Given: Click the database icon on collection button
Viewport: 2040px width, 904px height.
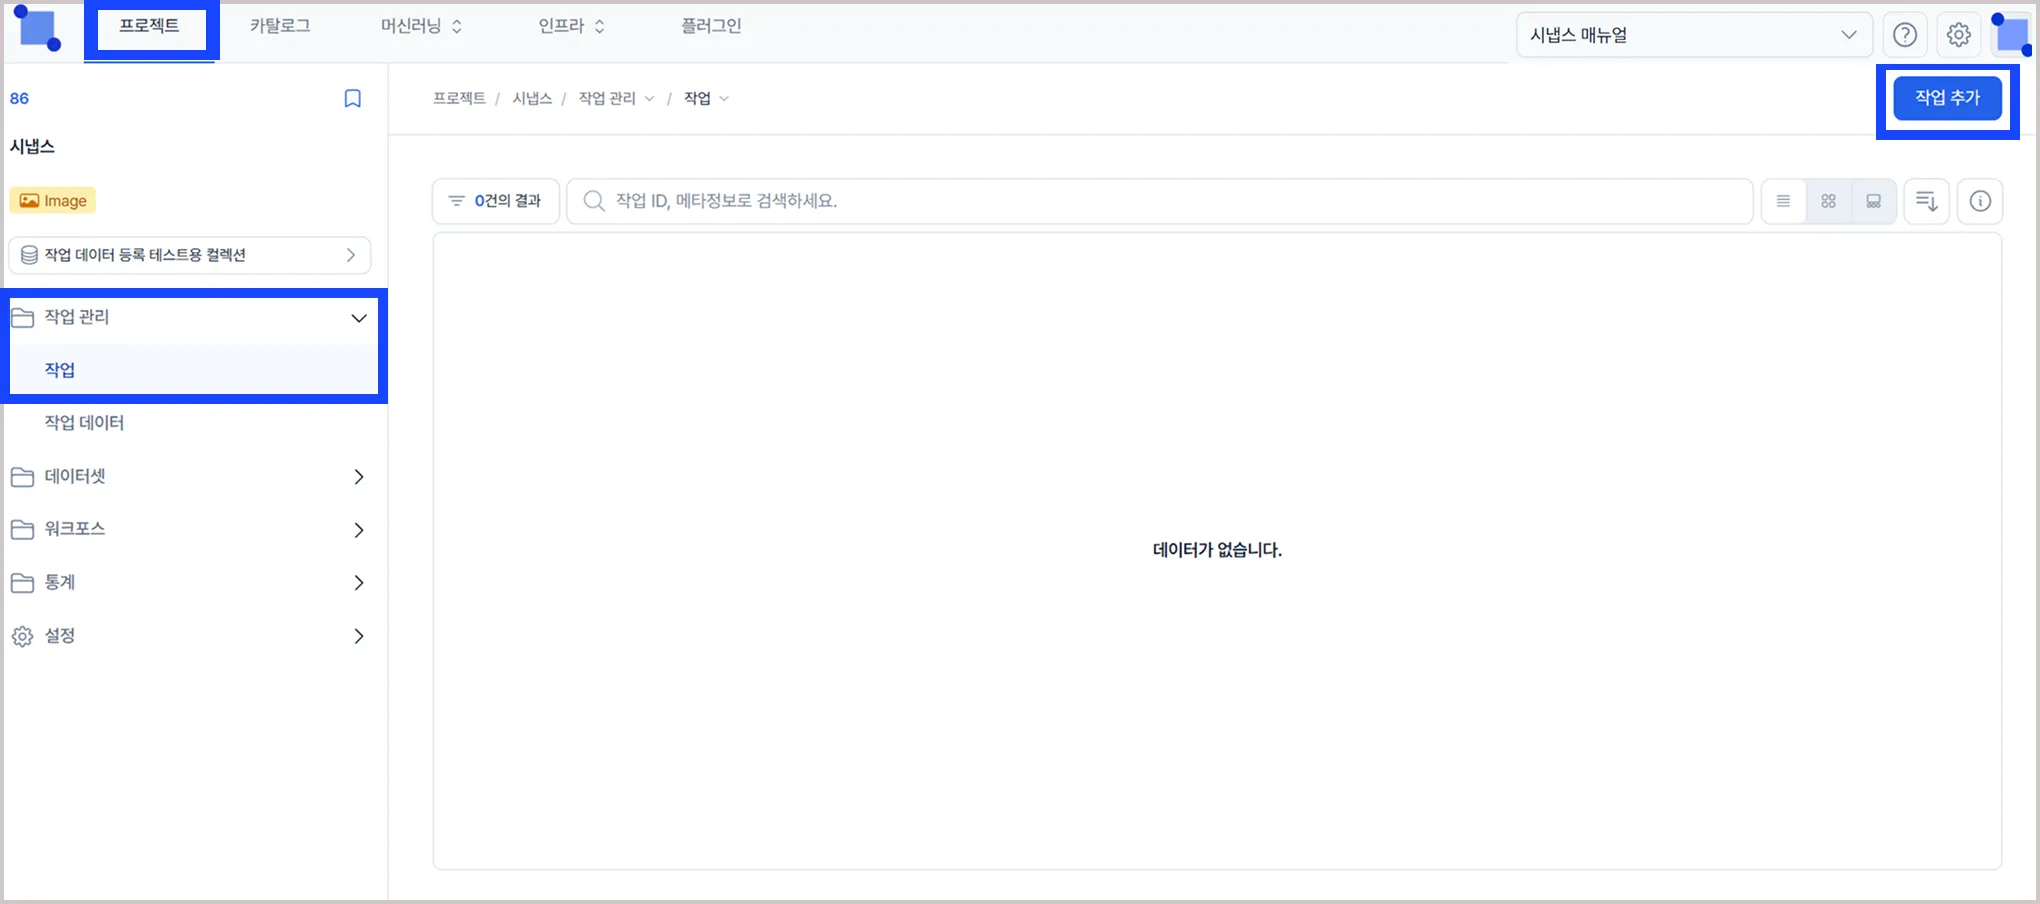Looking at the screenshot, I should [29, 255].
